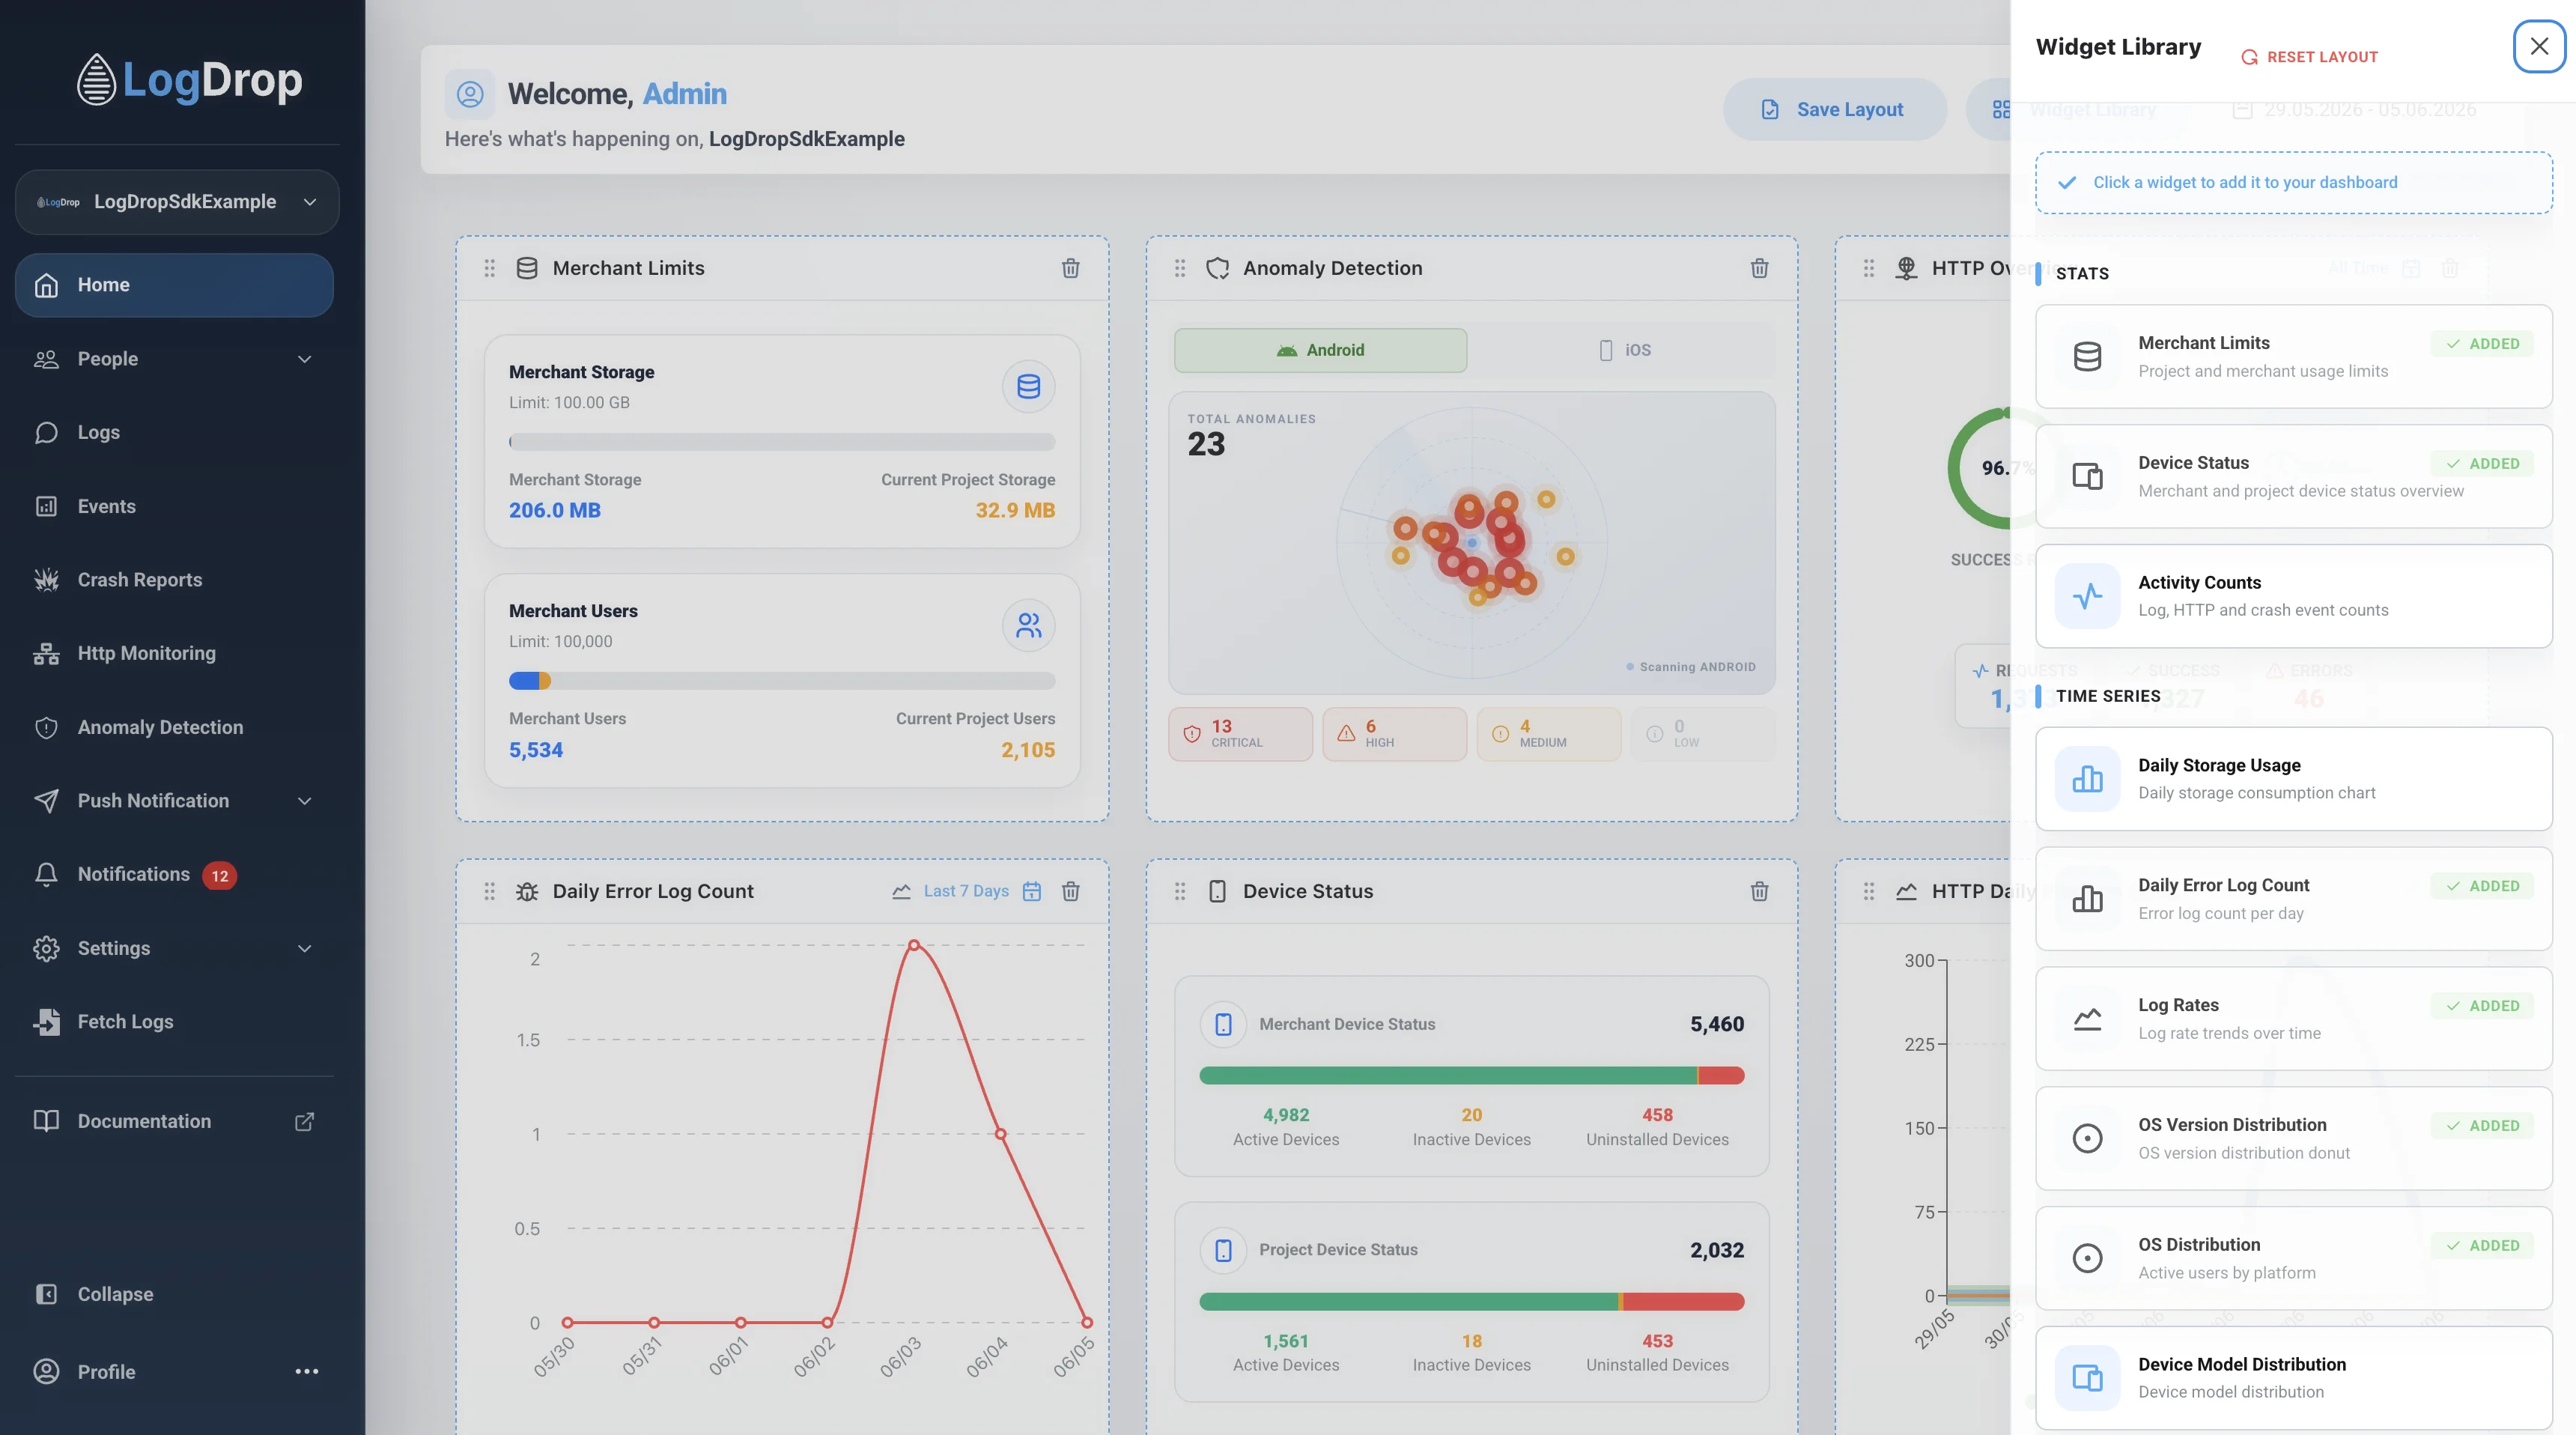Click the Anomaly Detection widget drag handle
Viewport: 2576px width, 1435px height.
(1180, 268)
